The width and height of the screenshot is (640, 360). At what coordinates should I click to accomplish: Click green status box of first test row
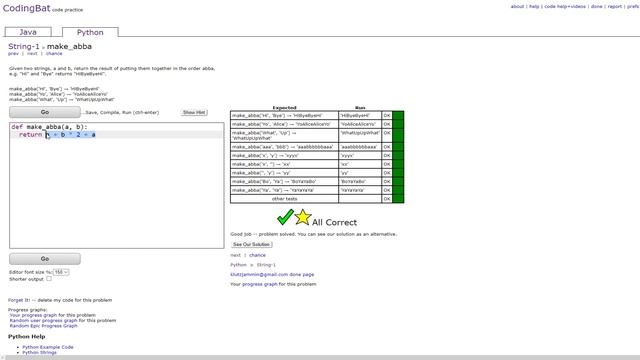[x=398, y=116]
